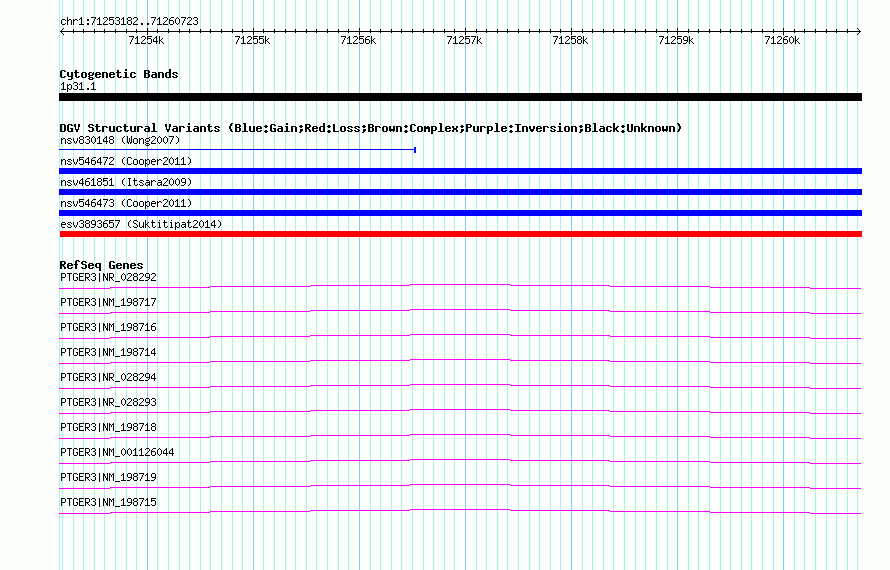The image size is (890, 570).
Task: Click the PTGER3|NM_198715 transcript label
Action: 108,502
